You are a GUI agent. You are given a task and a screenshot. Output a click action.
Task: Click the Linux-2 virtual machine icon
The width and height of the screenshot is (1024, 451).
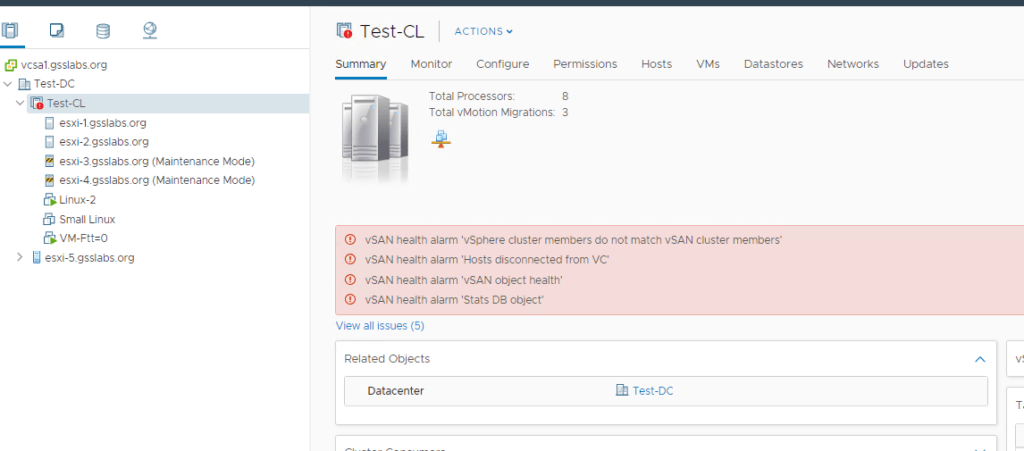pyautogui.click(x=50, y=200)
